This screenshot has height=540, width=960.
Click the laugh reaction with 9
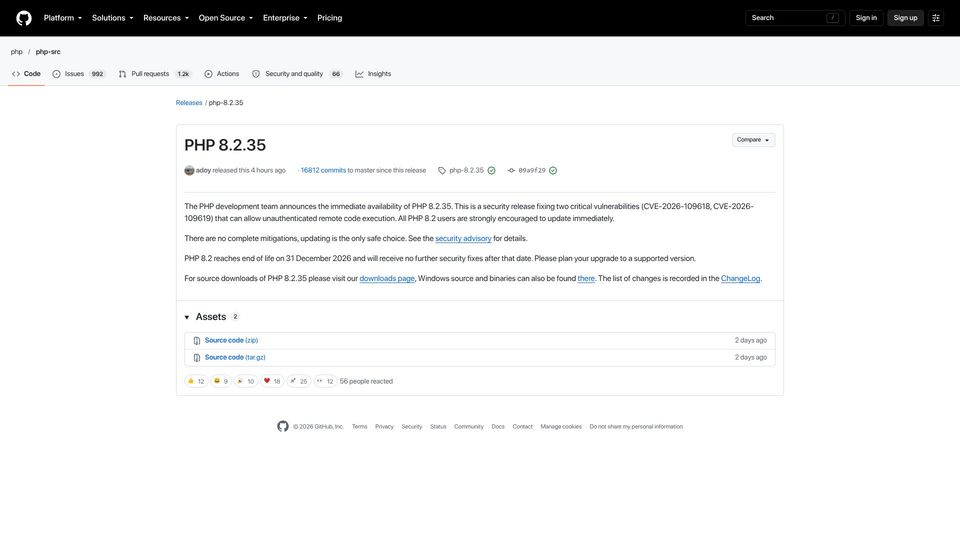[x=221, y=381]
